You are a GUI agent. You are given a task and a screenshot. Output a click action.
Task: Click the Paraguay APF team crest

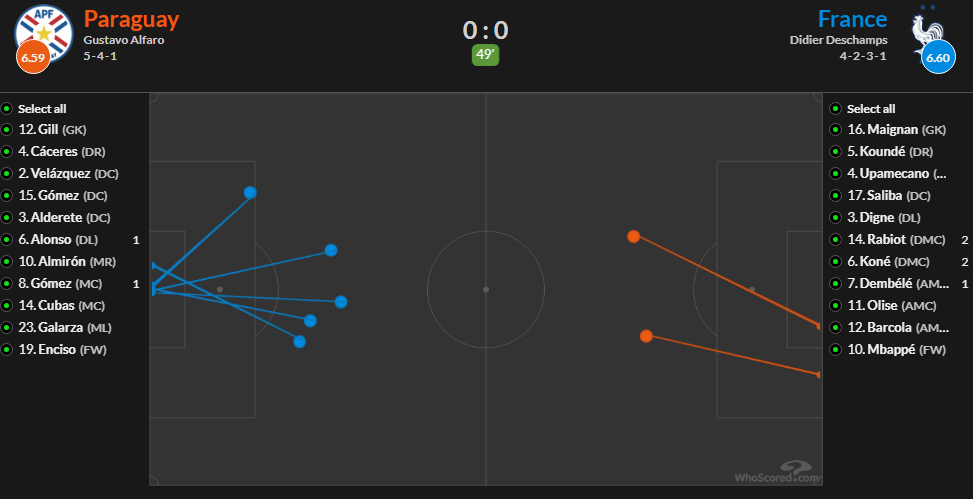44,32
